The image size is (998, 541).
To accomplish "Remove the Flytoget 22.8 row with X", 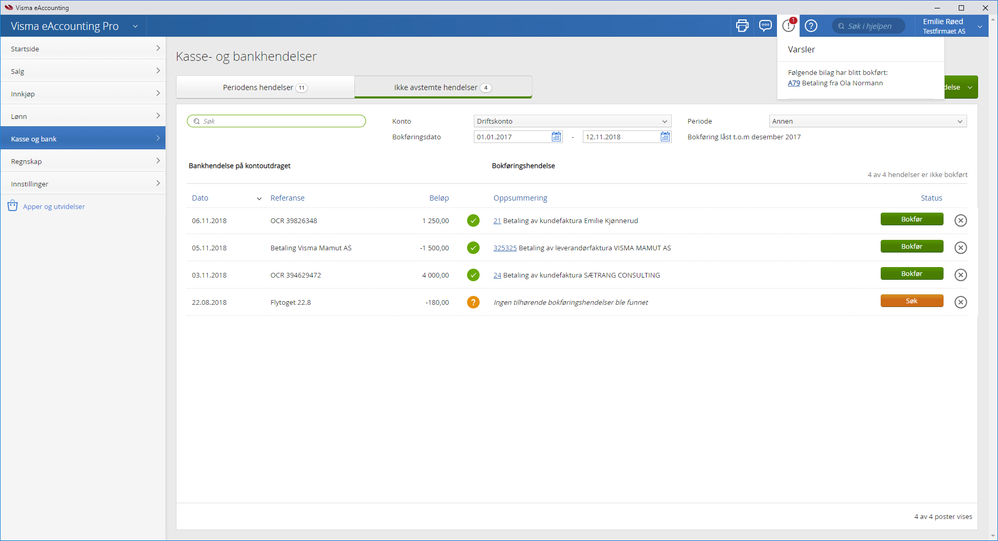I will [960, 302].
